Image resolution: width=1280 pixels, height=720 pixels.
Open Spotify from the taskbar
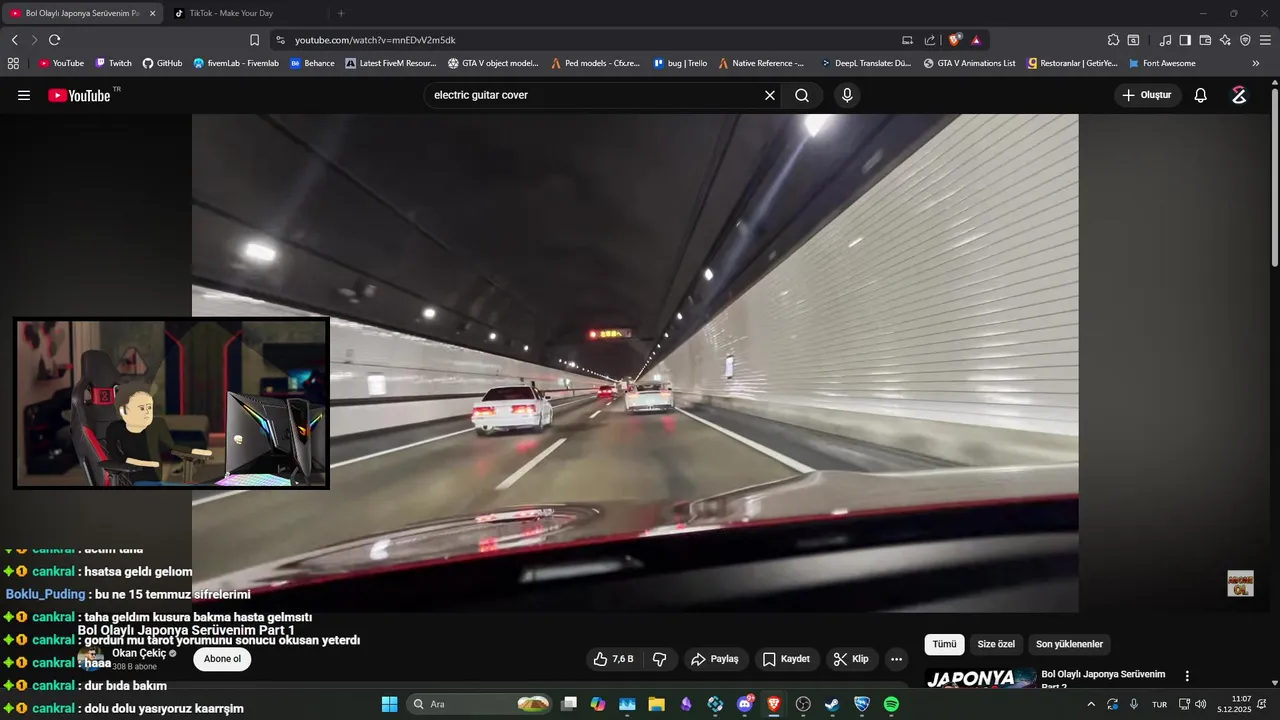click(891, 704)
